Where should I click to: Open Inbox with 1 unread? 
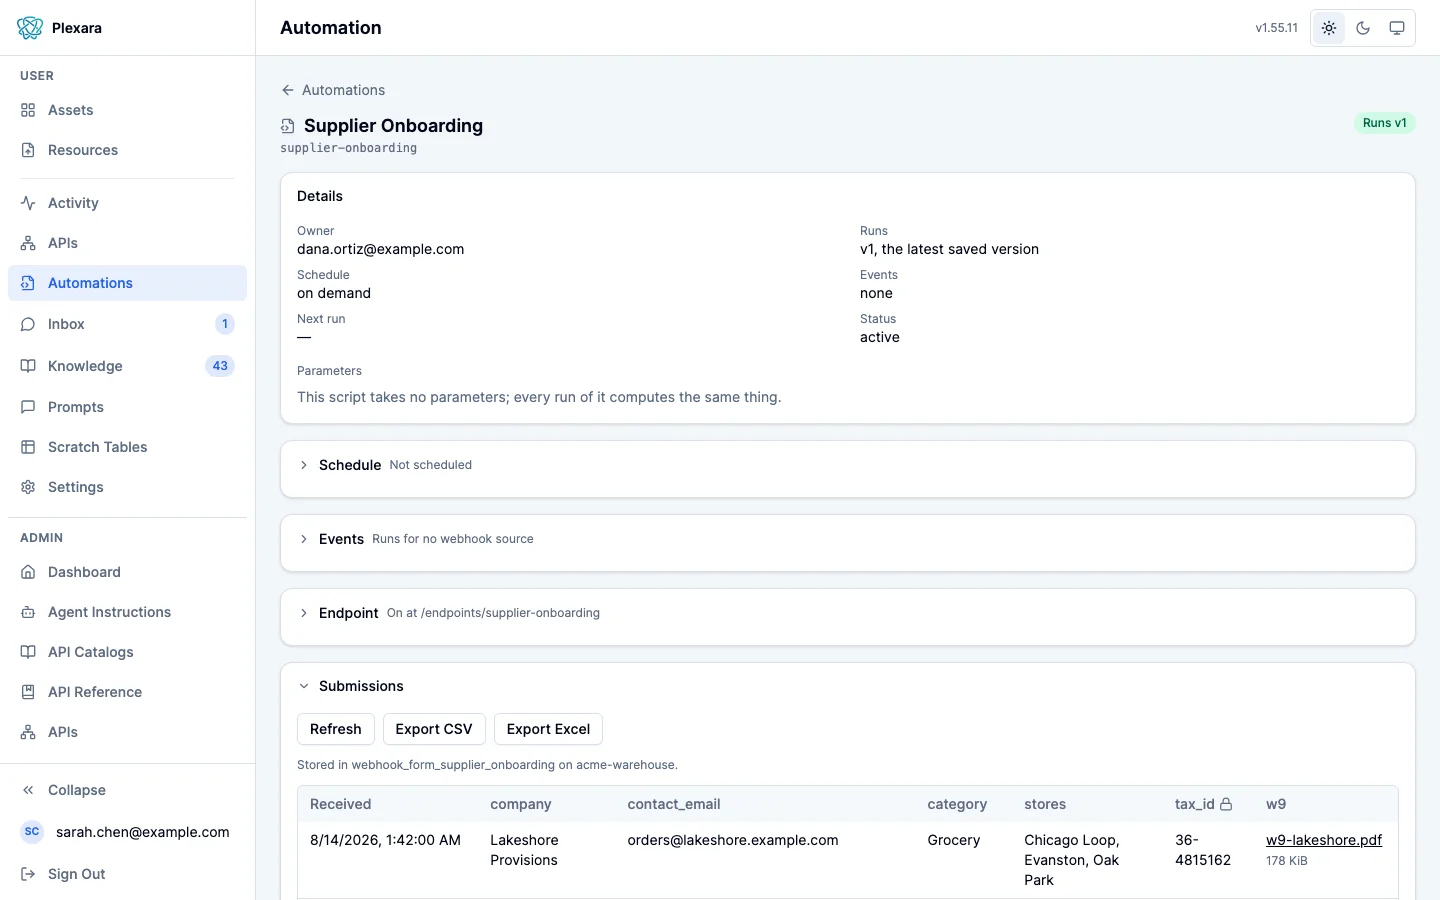[127, 324]
